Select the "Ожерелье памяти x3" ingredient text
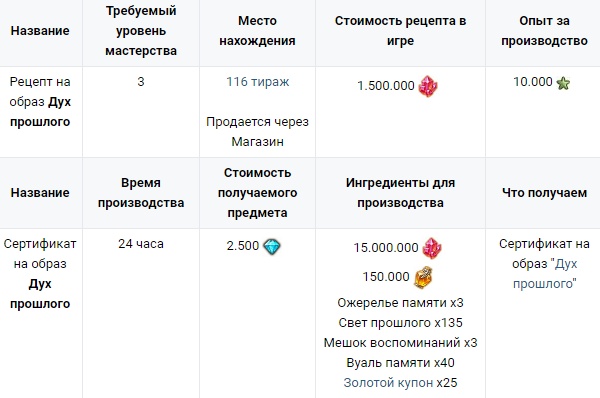The image size is (600, 398). point(400,303)
